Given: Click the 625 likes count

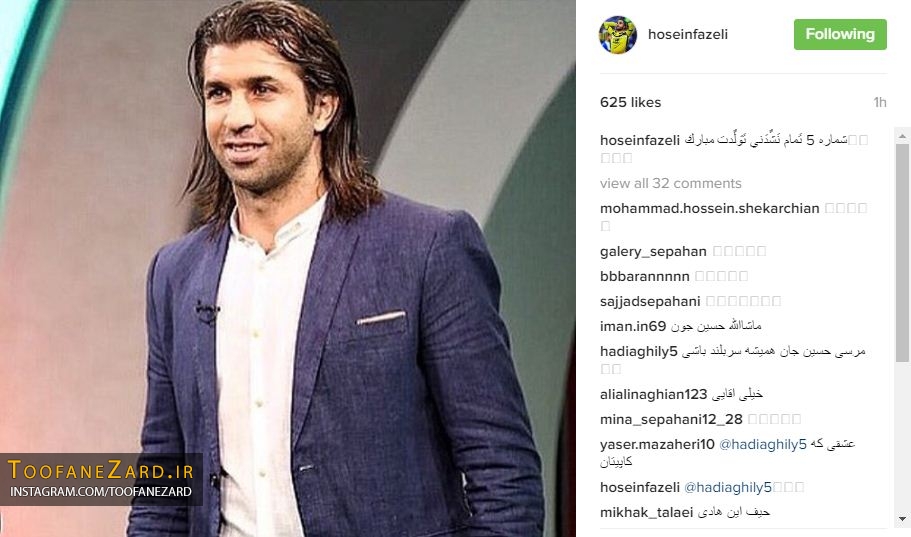Looking at the screenshot, I should click(x=630, y=102).
